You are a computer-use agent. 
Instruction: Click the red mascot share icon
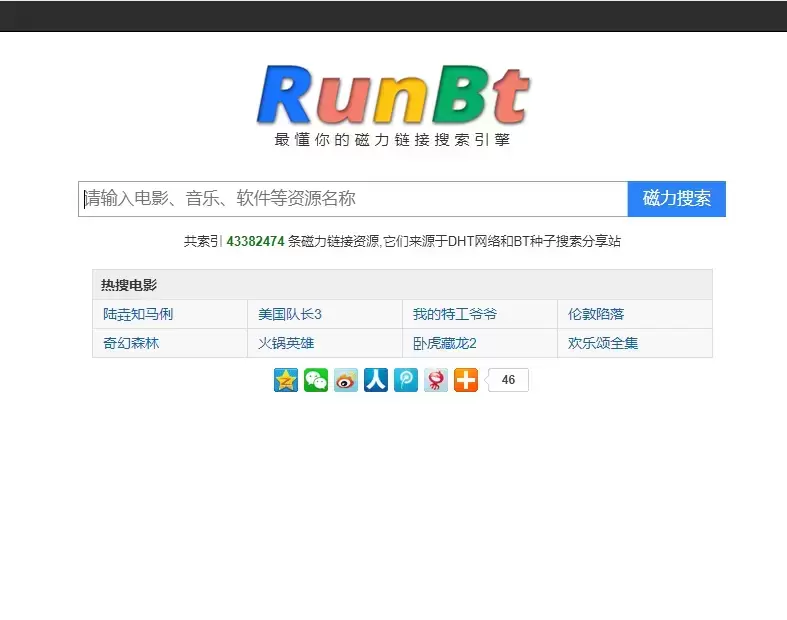click(436, 380)
